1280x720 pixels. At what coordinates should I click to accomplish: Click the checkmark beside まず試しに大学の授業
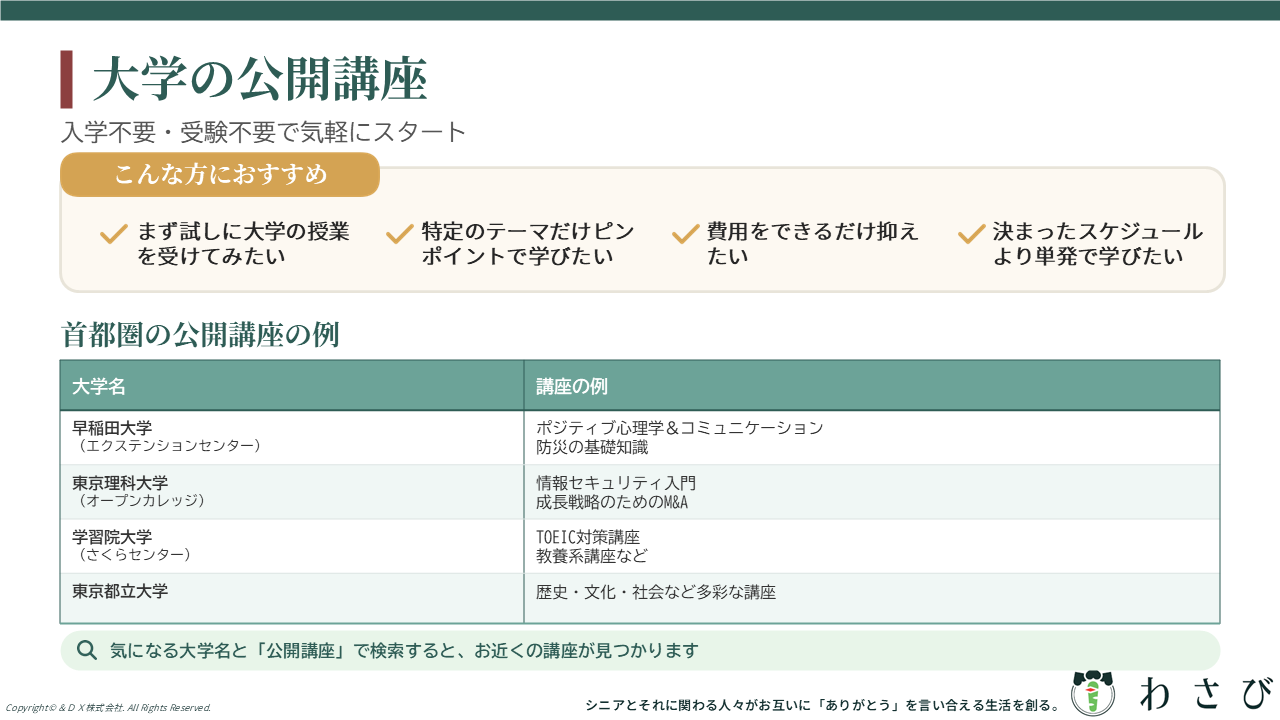[x=114, y=234]
